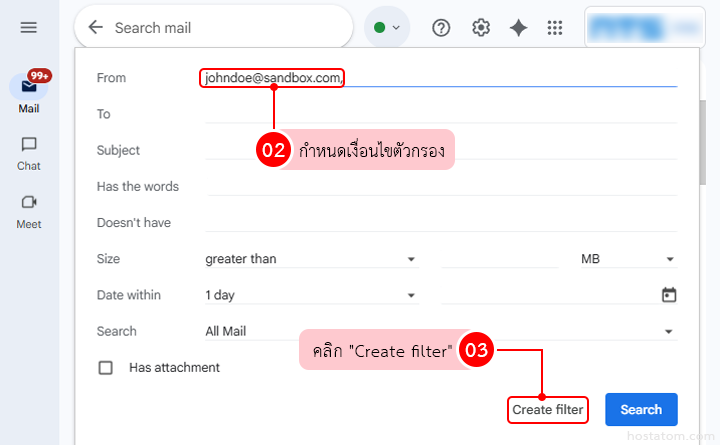This screenshot has height=445, width=720.
Task: Click the Gemini sparkle icon
Action: coord(518,28)
